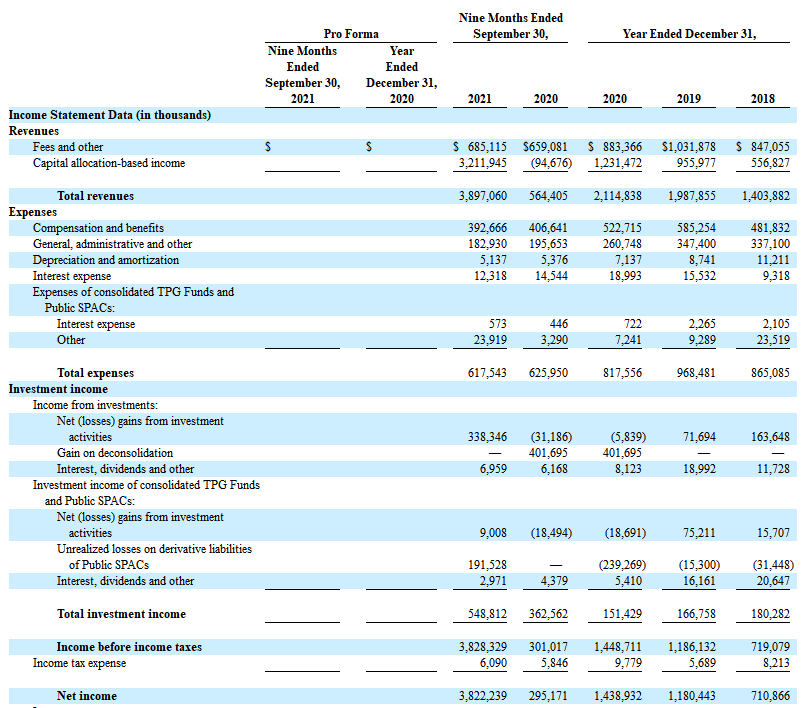804x708 pixels.
Task: Click the value 2,265 in interest expense
Action: (x=702, y=324)
